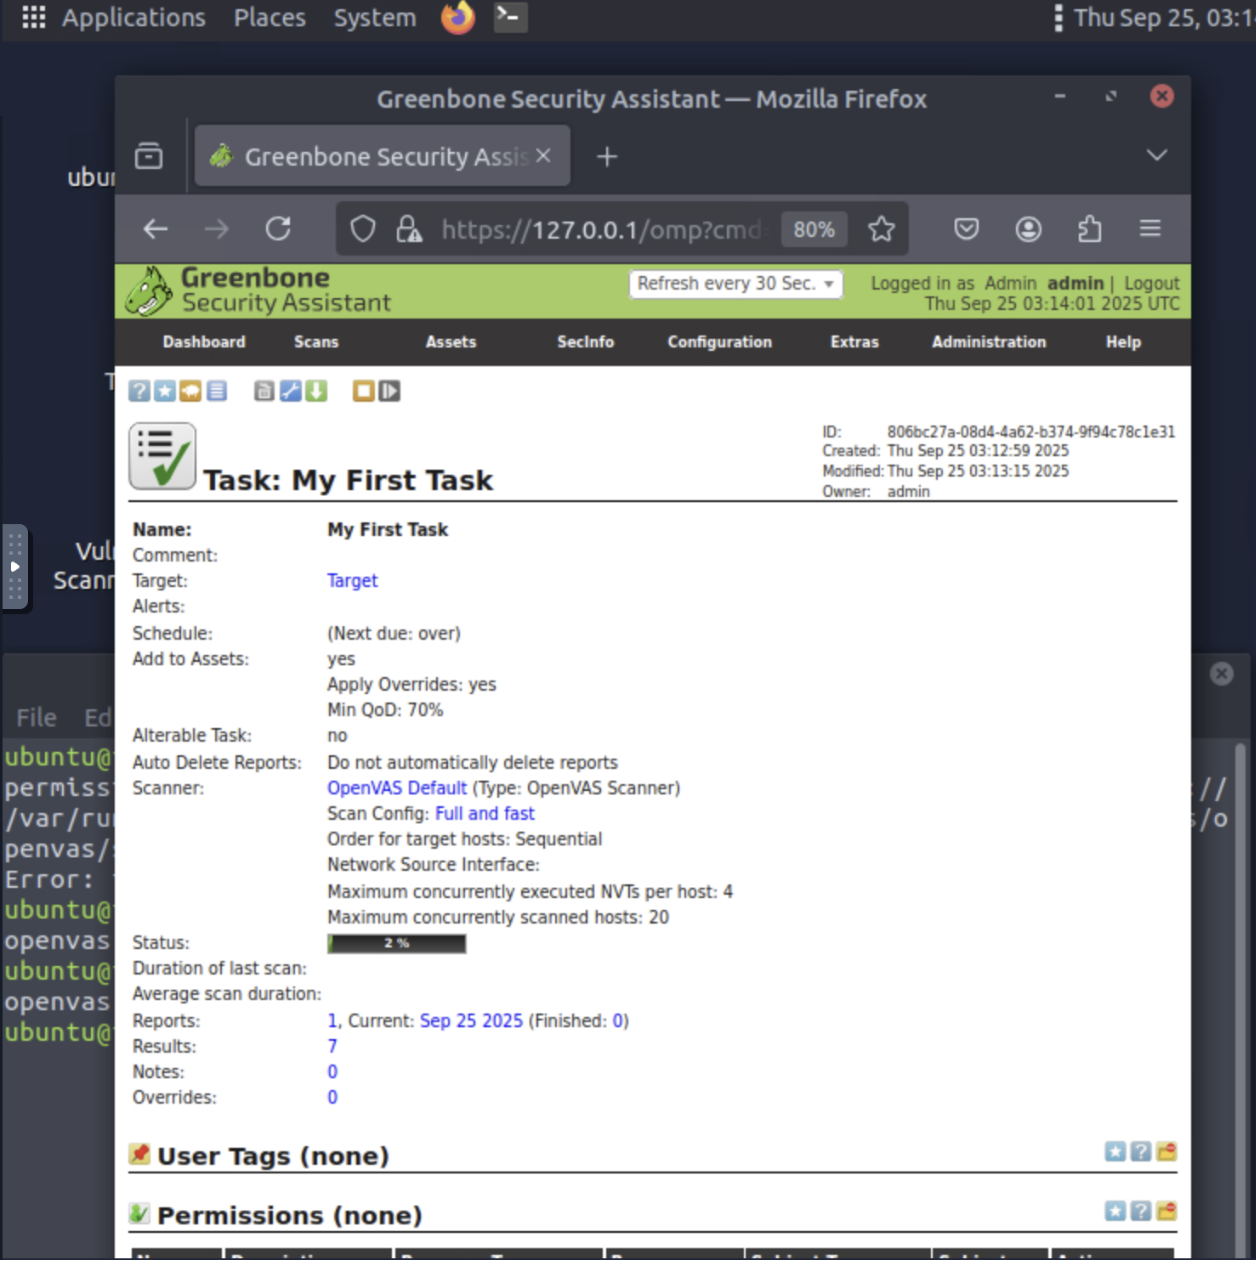The width and height of the screenshot is (1256, 1266).
Task: Click the reports count 1 link
Action: coord(332,1021)
